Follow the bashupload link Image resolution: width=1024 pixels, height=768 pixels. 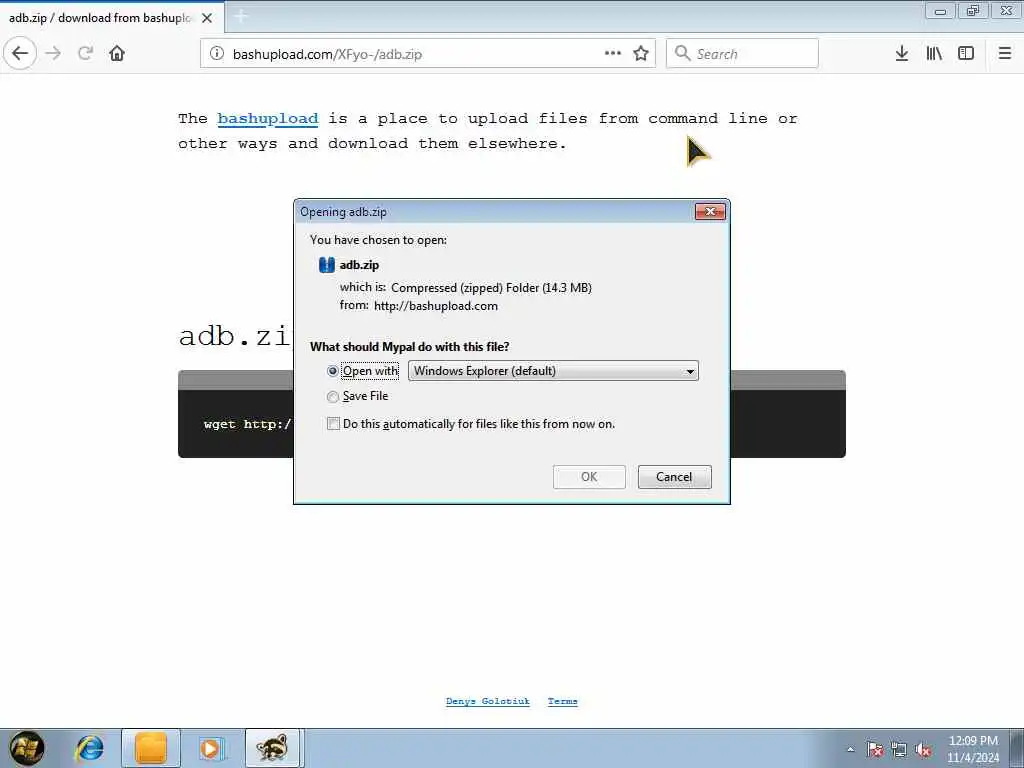click(268, 119)
